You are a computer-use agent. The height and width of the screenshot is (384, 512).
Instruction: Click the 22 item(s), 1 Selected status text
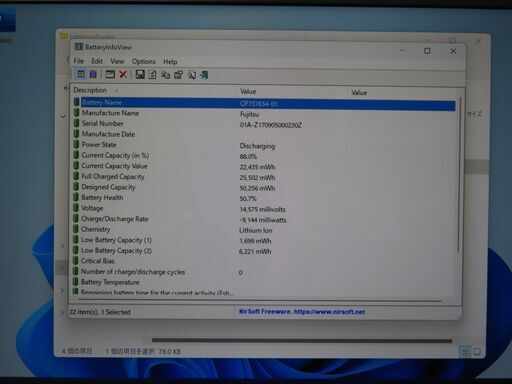pos(100,312)
